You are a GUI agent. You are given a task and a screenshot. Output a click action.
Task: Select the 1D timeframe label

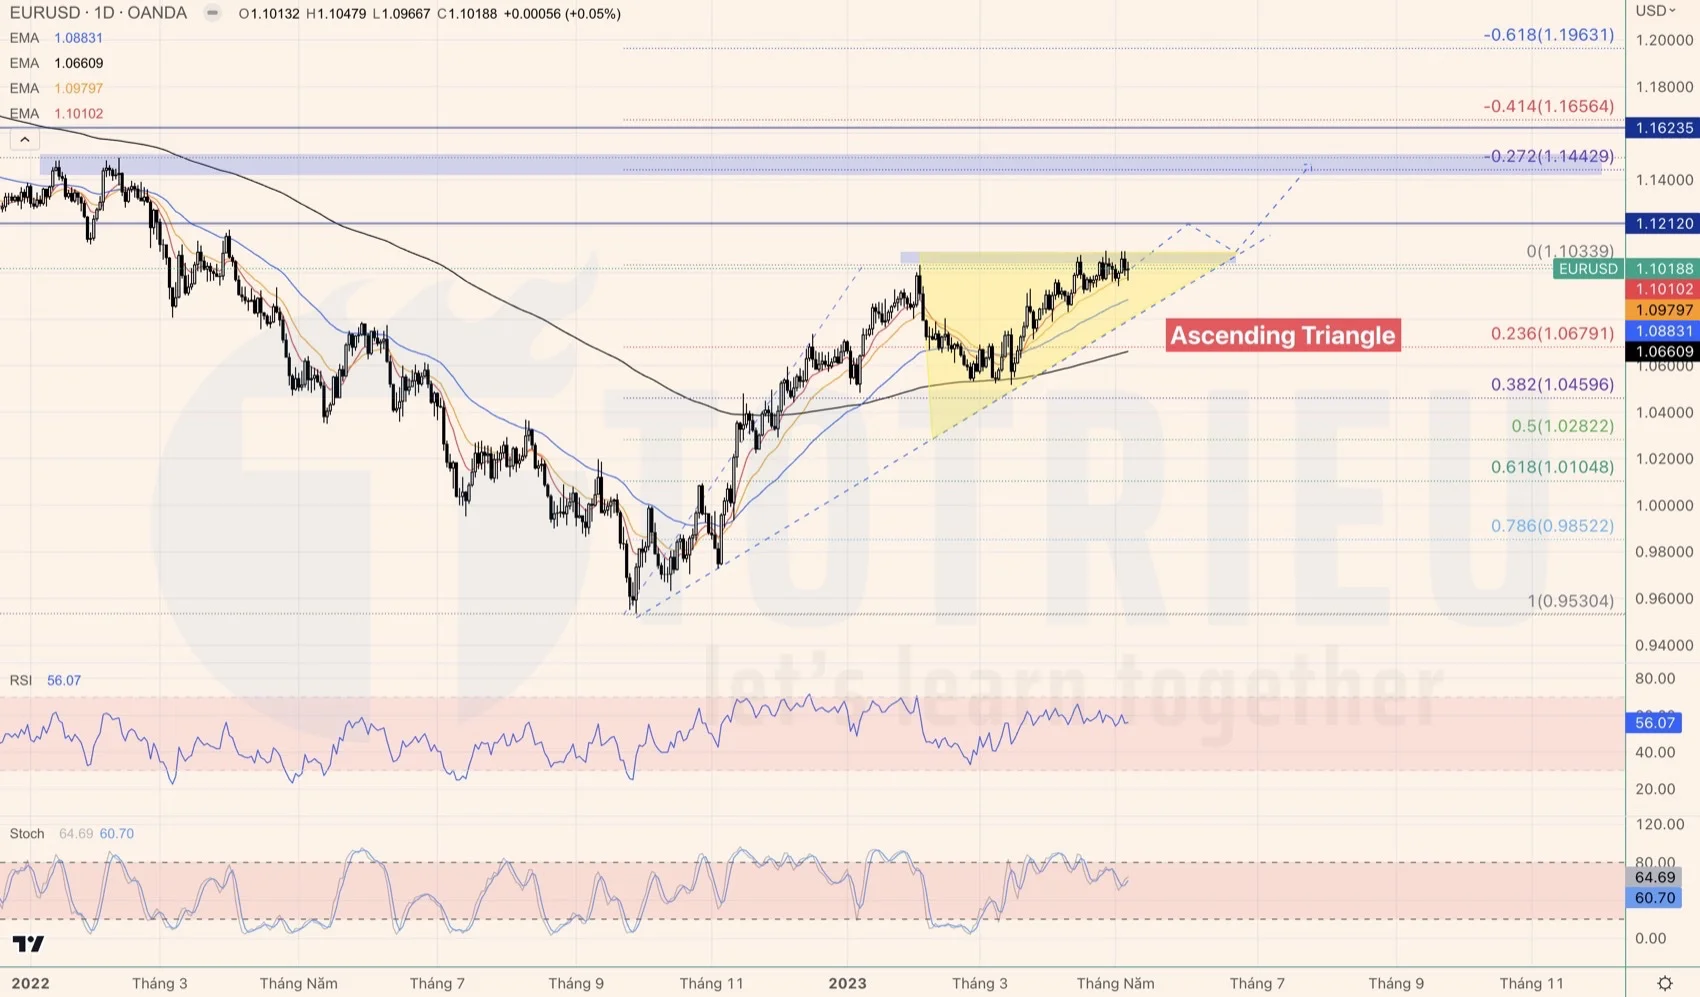point(106,13)
